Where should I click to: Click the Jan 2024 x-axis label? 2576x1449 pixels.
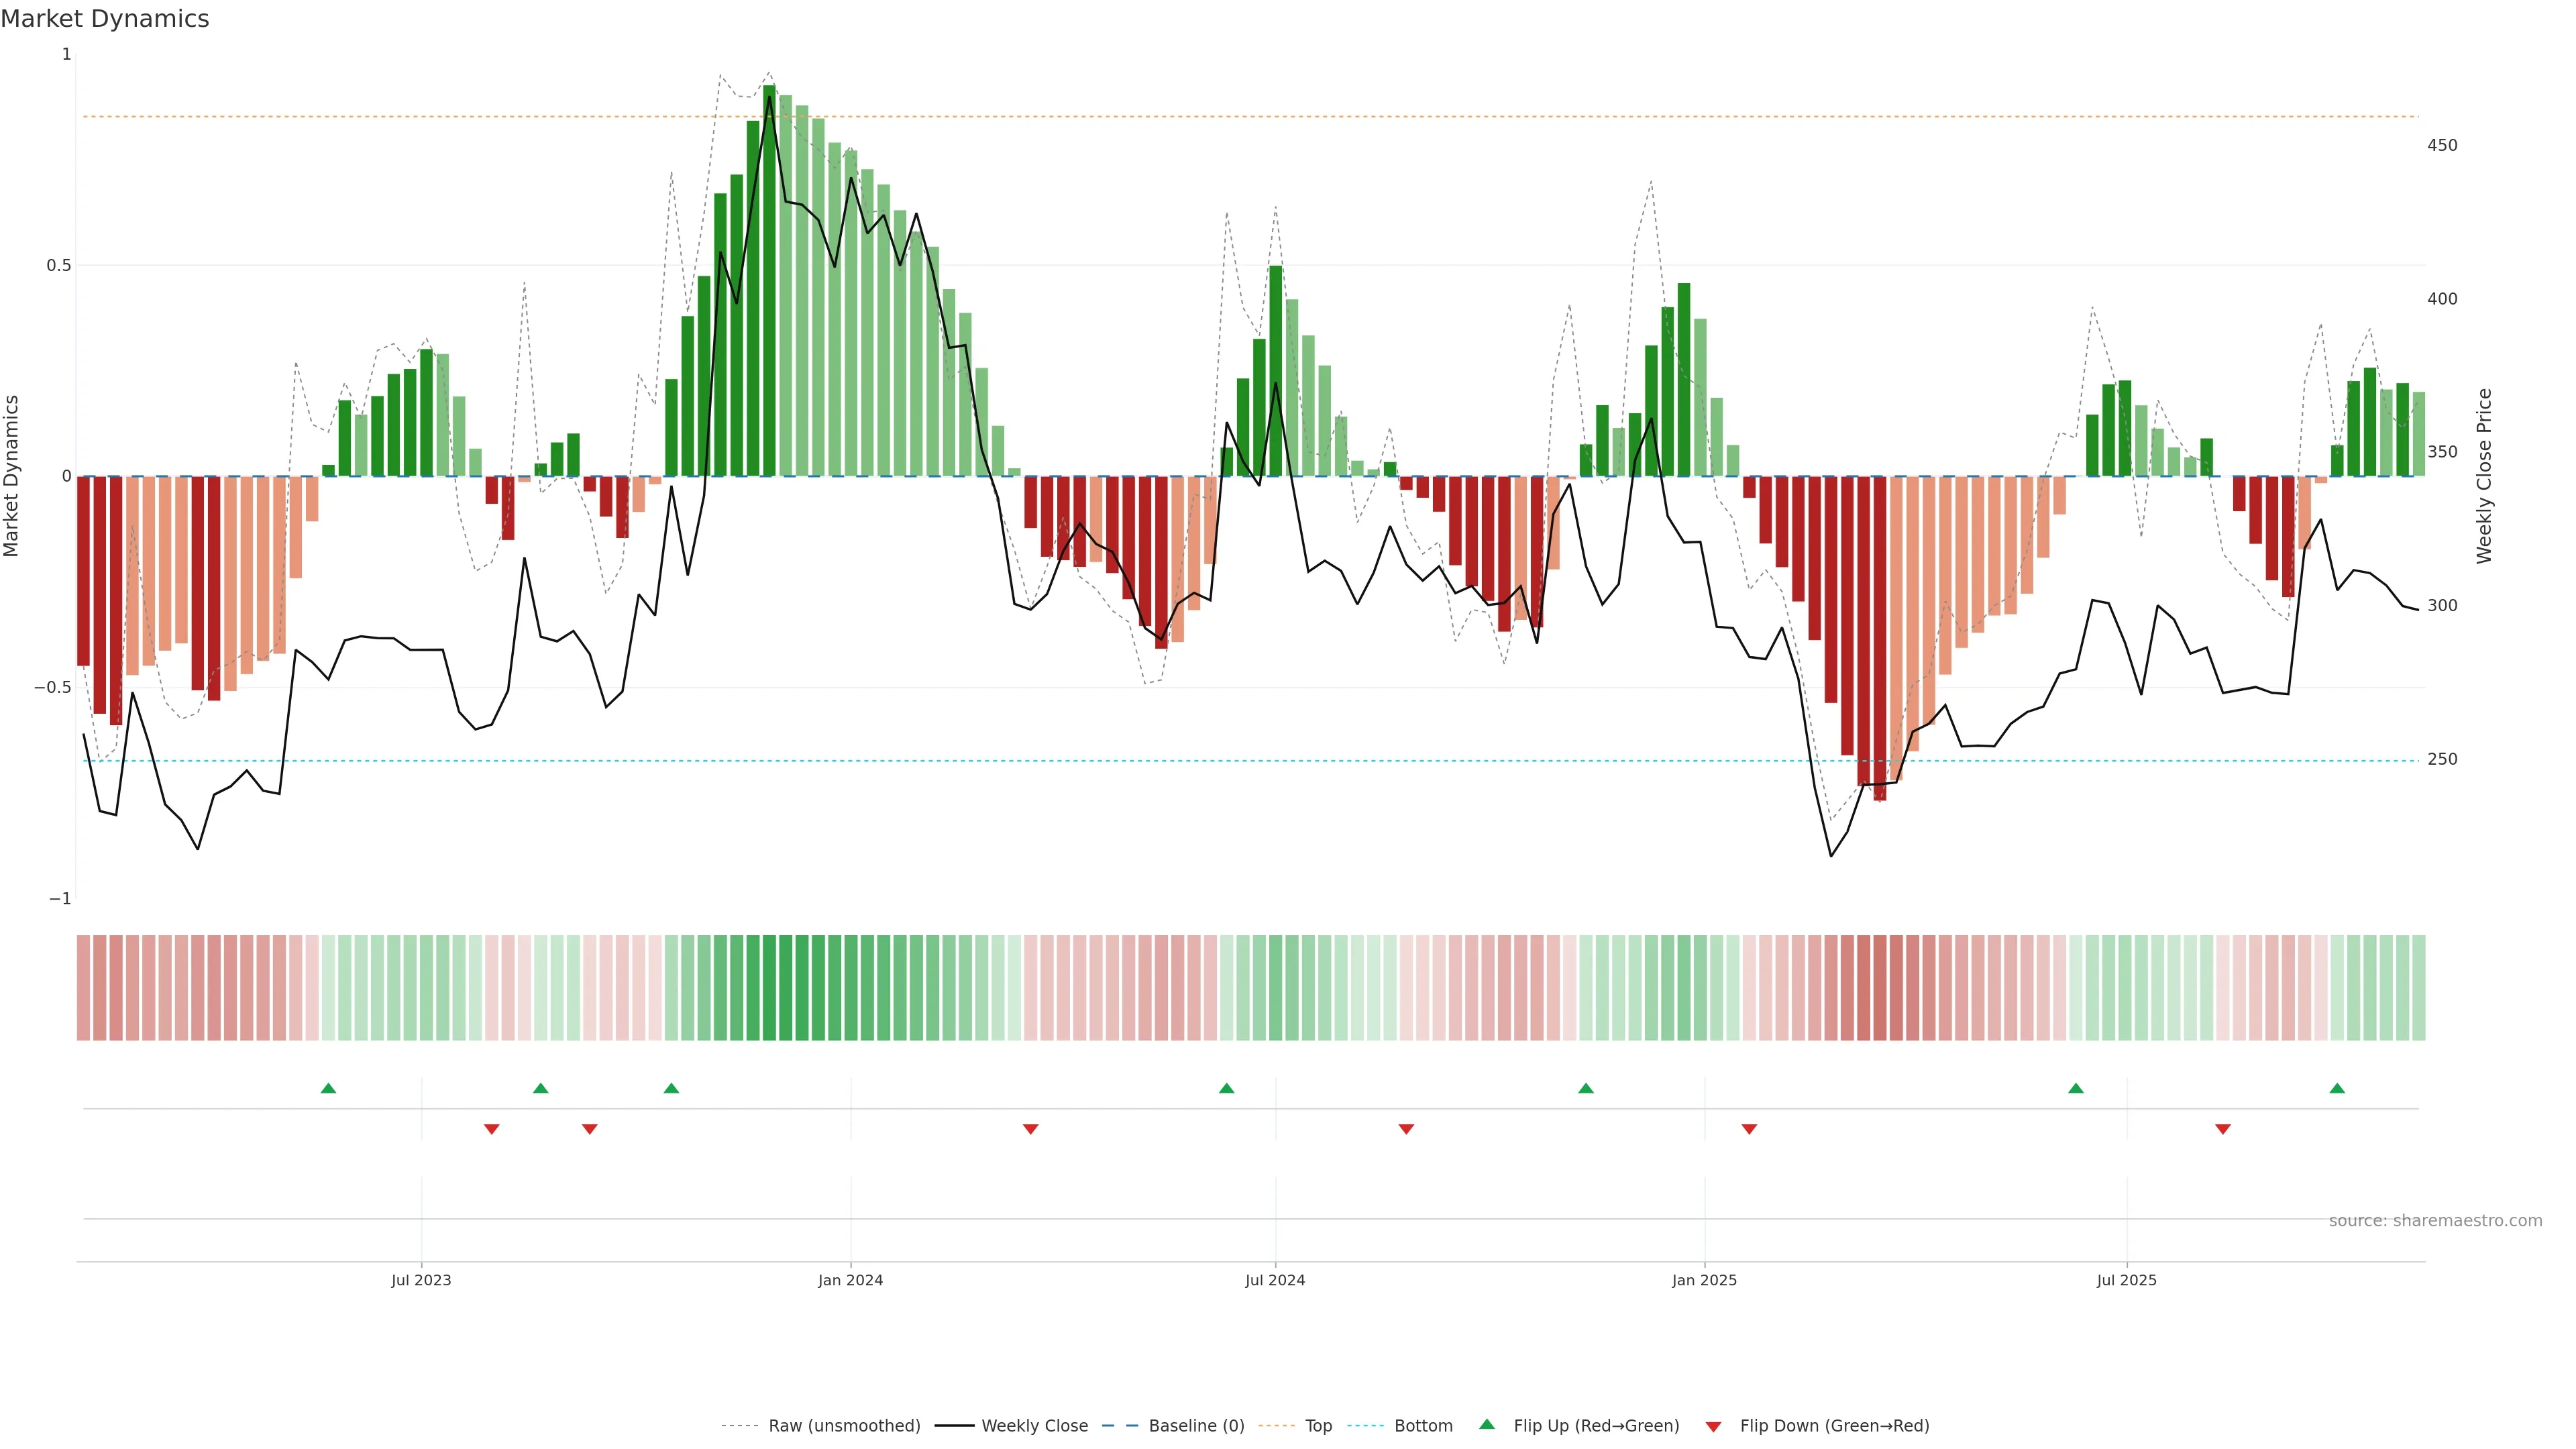(850, 1280)
